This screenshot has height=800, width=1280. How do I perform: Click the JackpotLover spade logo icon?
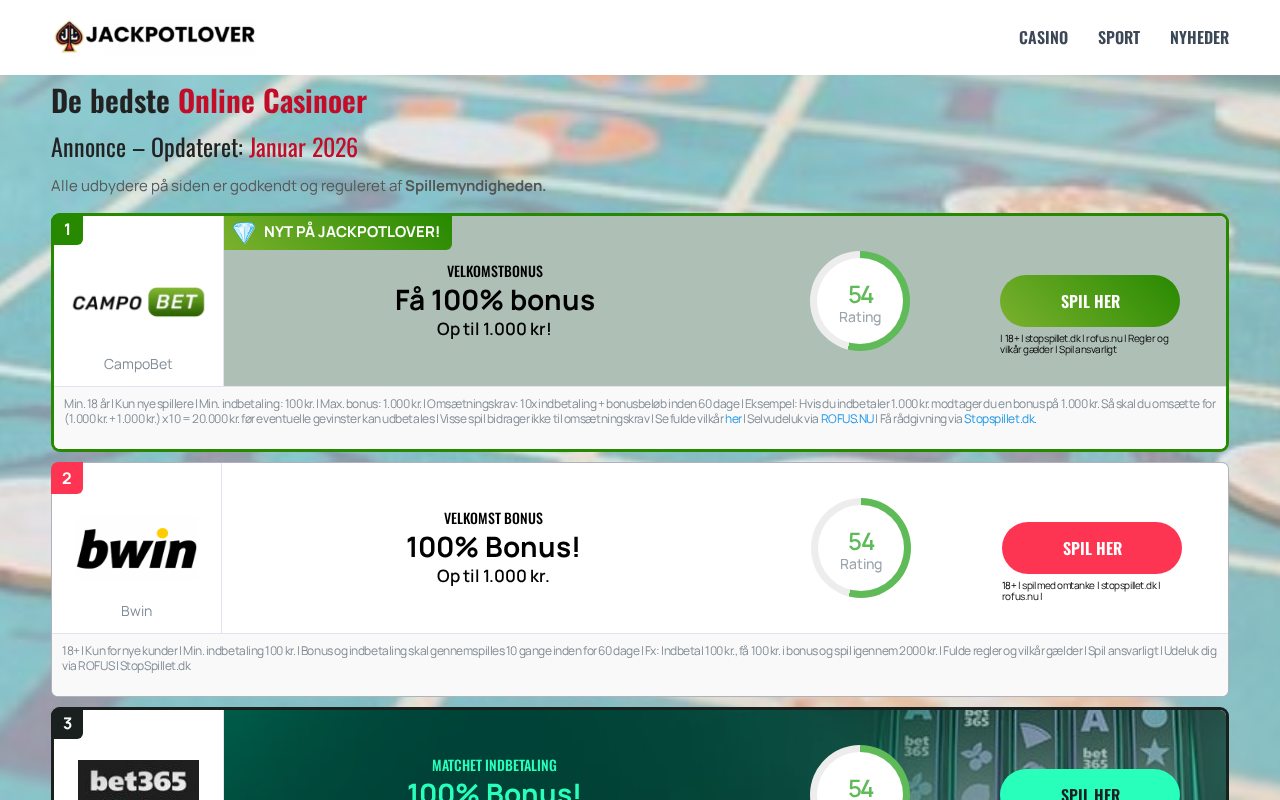[x=68, y=36]
